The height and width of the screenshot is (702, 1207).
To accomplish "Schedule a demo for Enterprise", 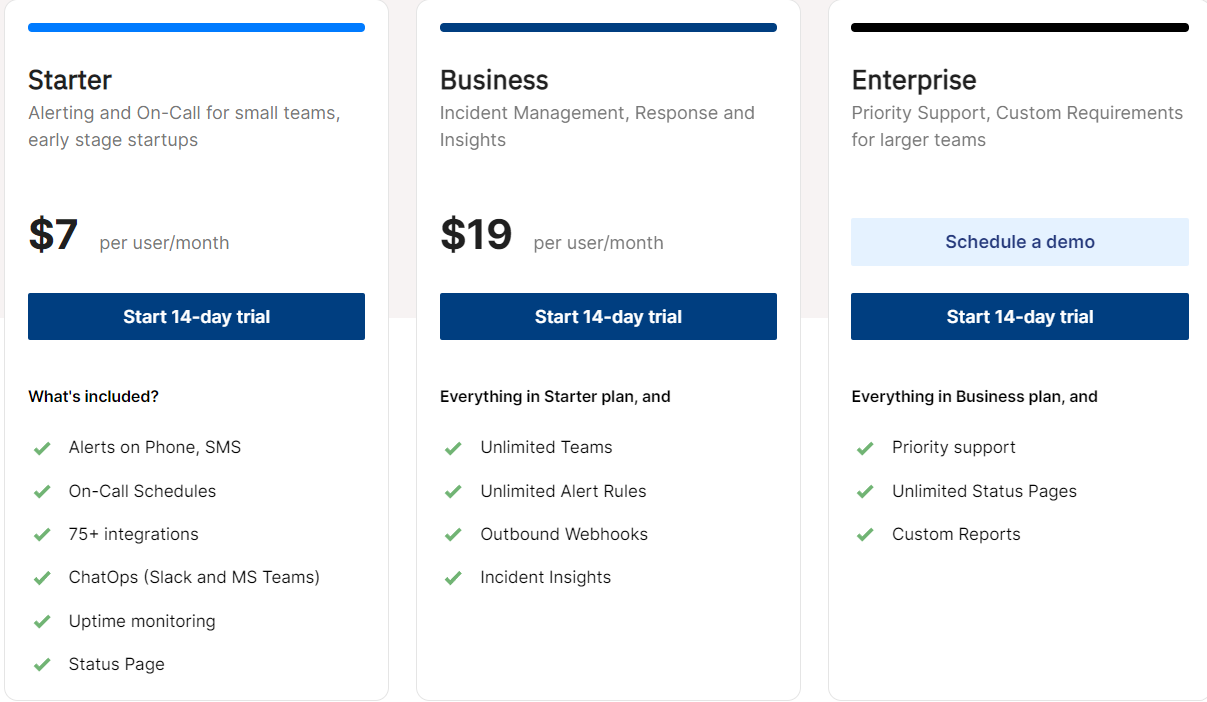I will coord(1019,242).
